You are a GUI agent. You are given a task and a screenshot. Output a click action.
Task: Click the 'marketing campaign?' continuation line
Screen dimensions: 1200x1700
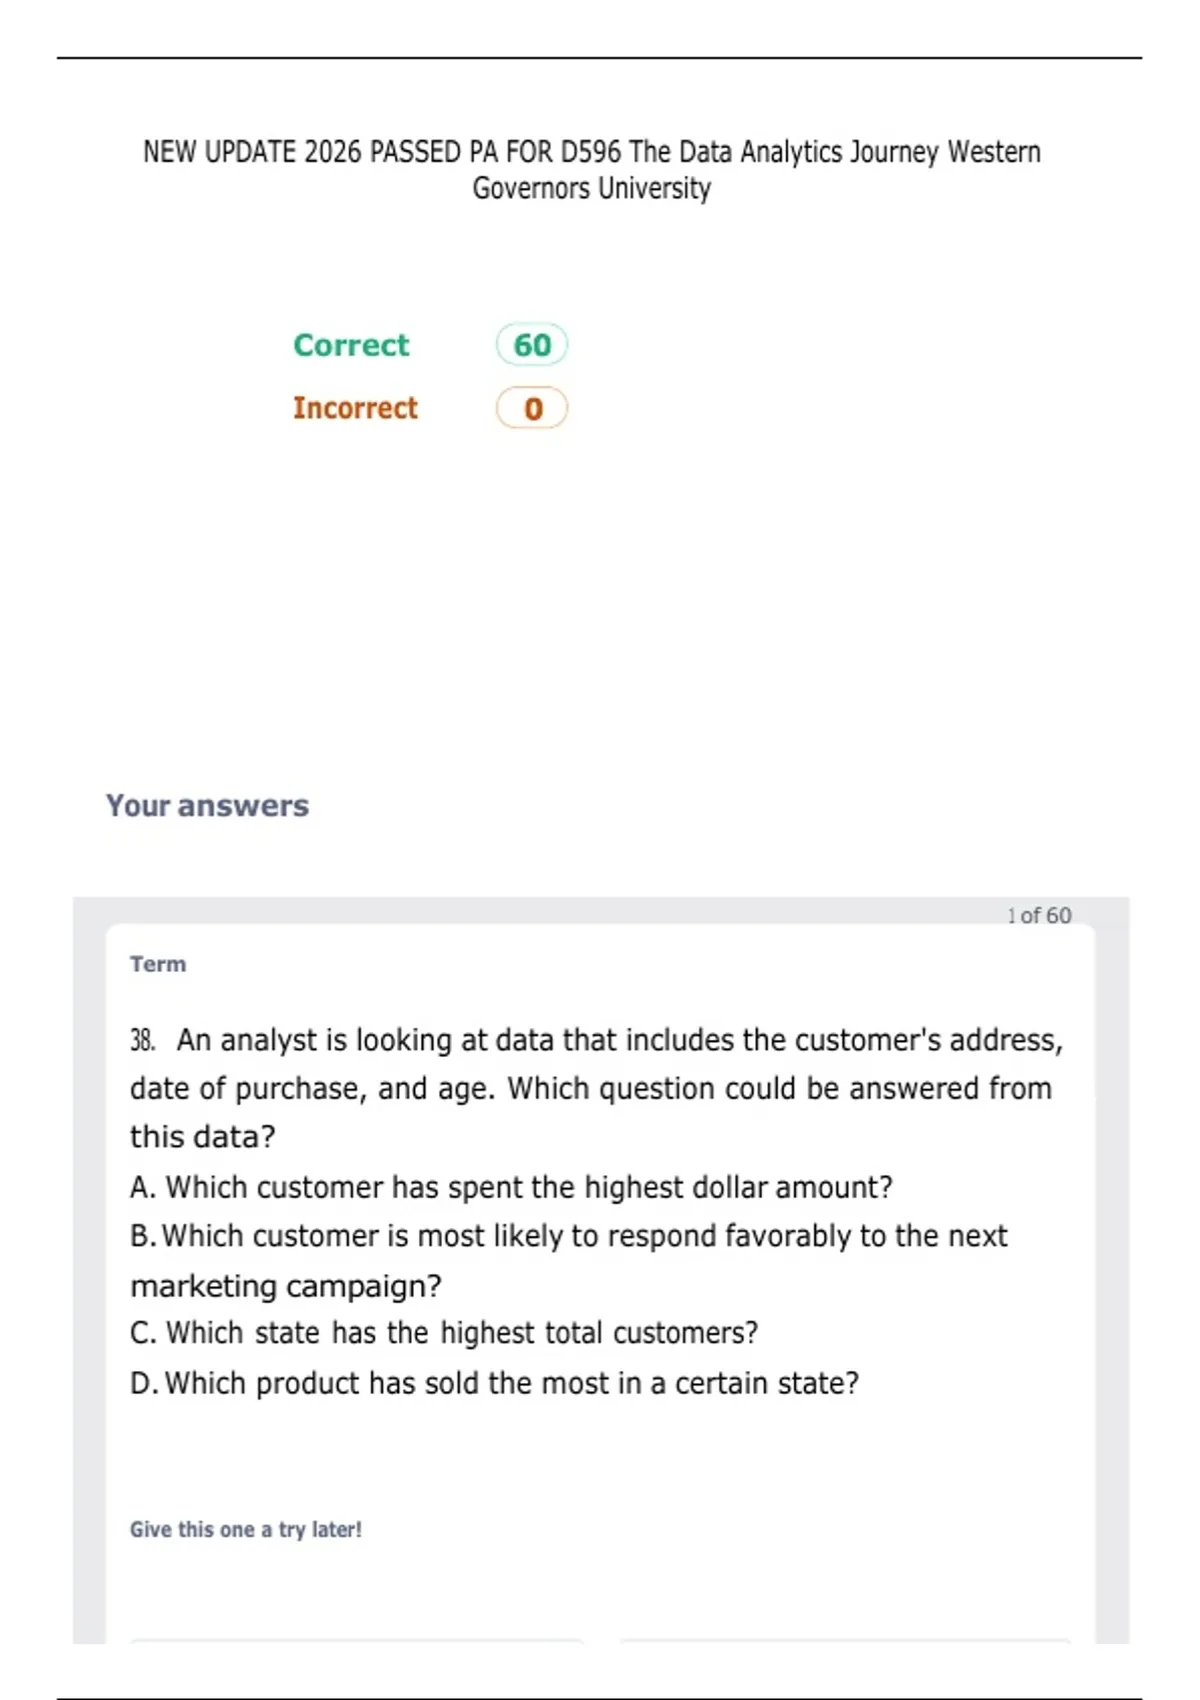point(286,1286)
